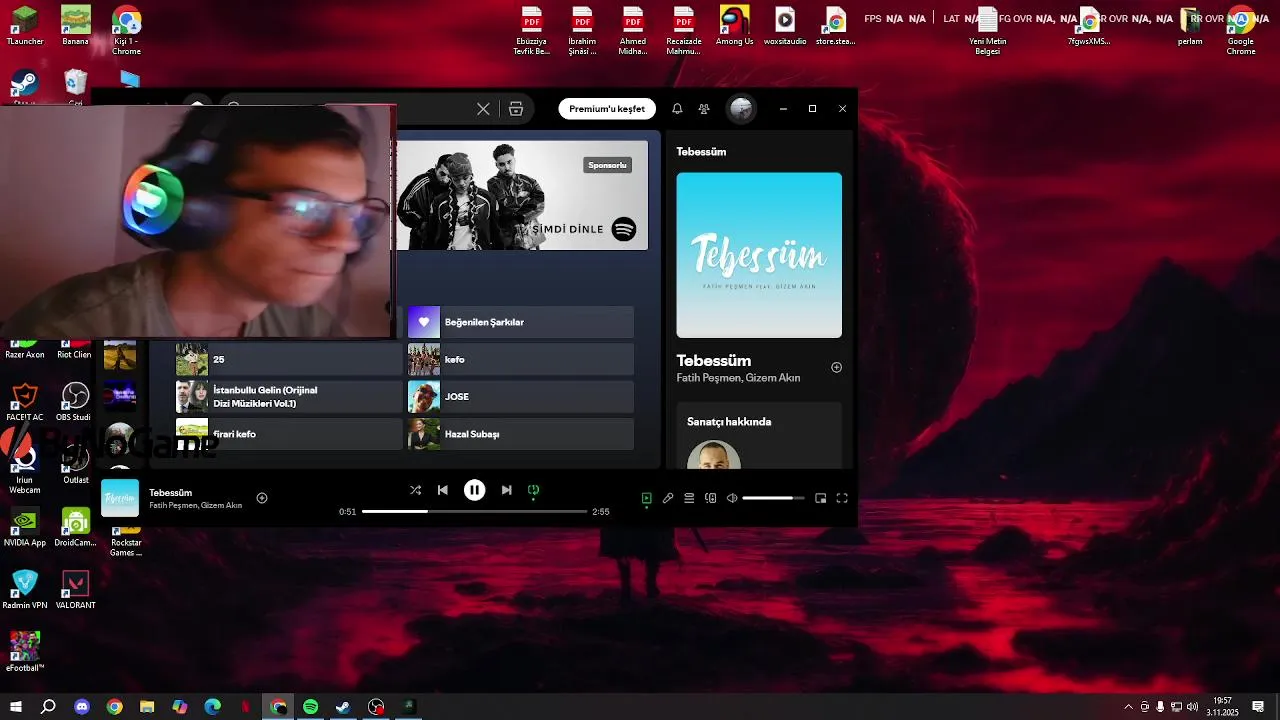1280x720 pixels.
Task: Open the Browse icon next to search
Action: pos(516,109)
